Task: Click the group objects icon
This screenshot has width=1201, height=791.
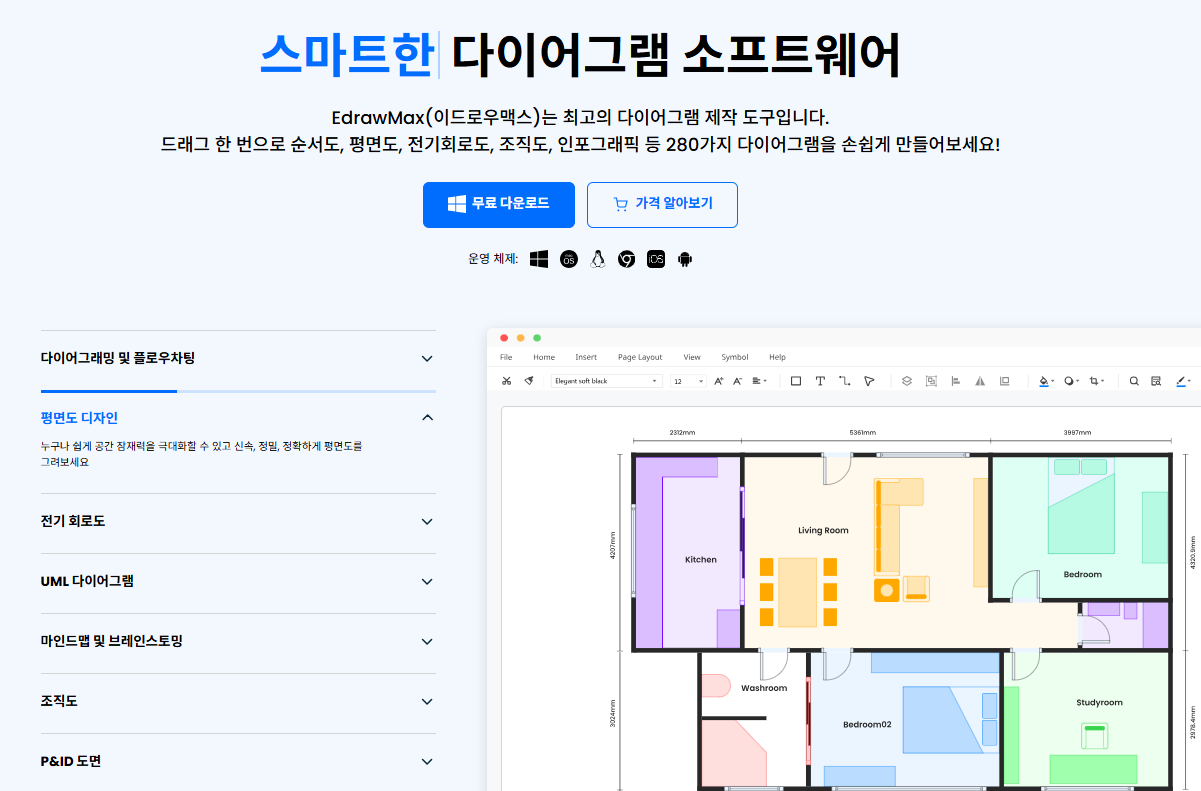Action: tap(931, 381)
